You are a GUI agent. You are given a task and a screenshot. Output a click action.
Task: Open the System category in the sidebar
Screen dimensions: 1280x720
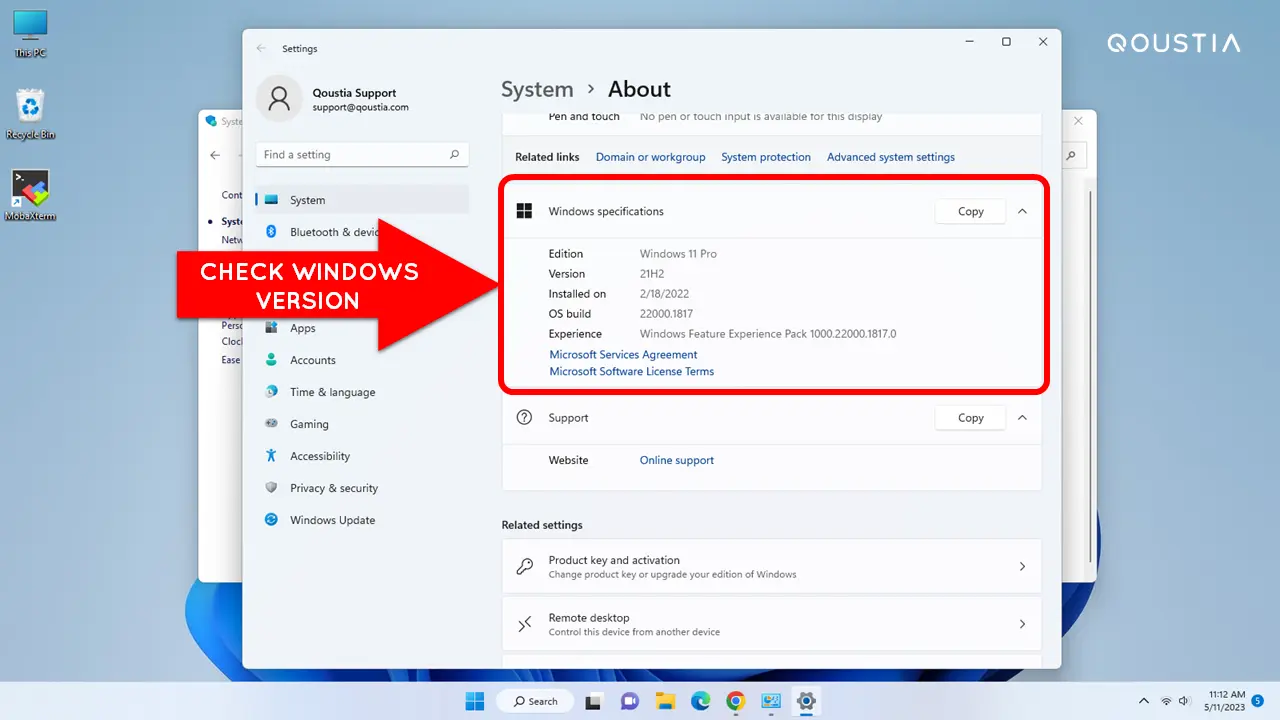(x=362, y=200)
